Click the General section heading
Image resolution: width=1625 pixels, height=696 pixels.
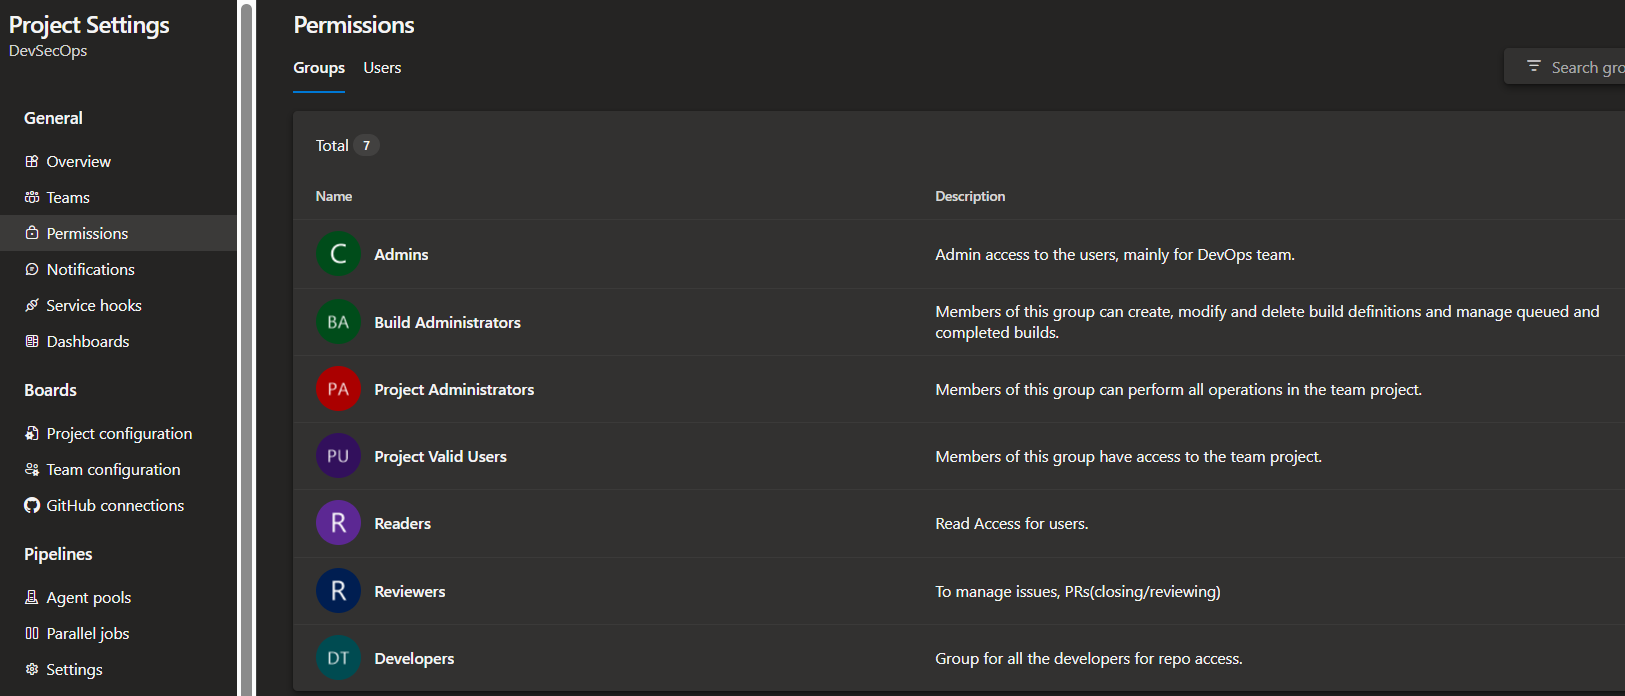pos(53,118)
